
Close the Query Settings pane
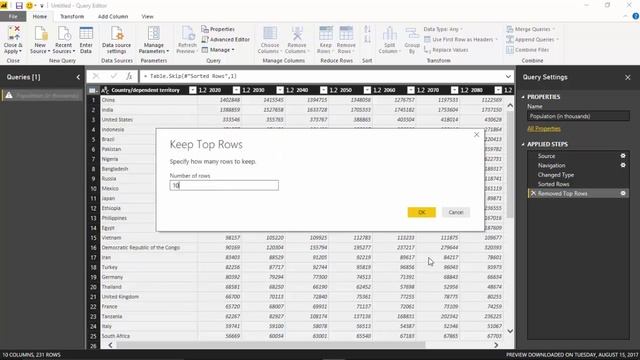[x=628, y=77]
